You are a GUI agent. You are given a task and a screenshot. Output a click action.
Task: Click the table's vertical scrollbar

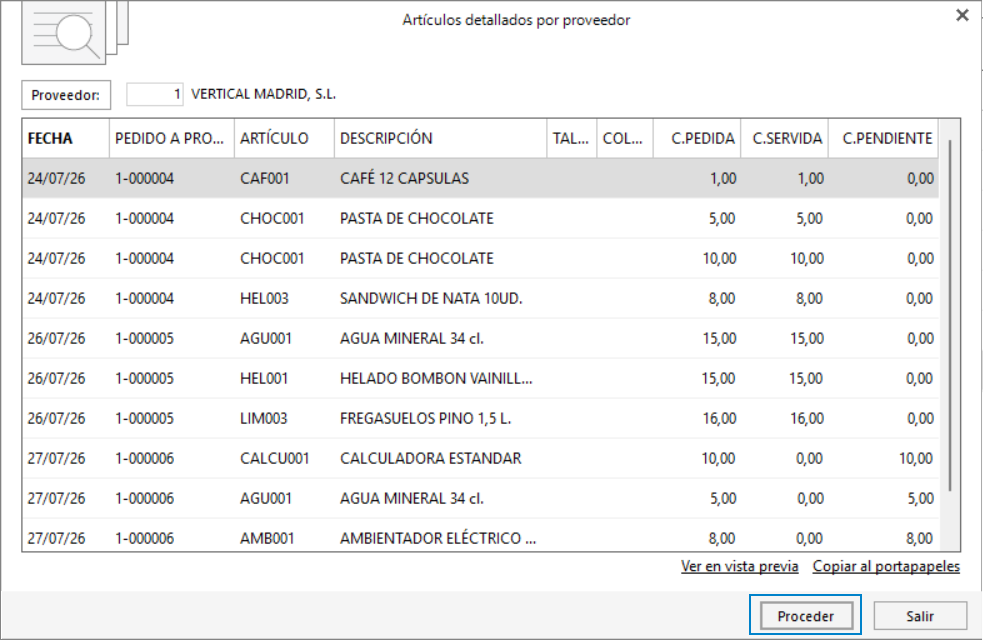pos(950,316)
